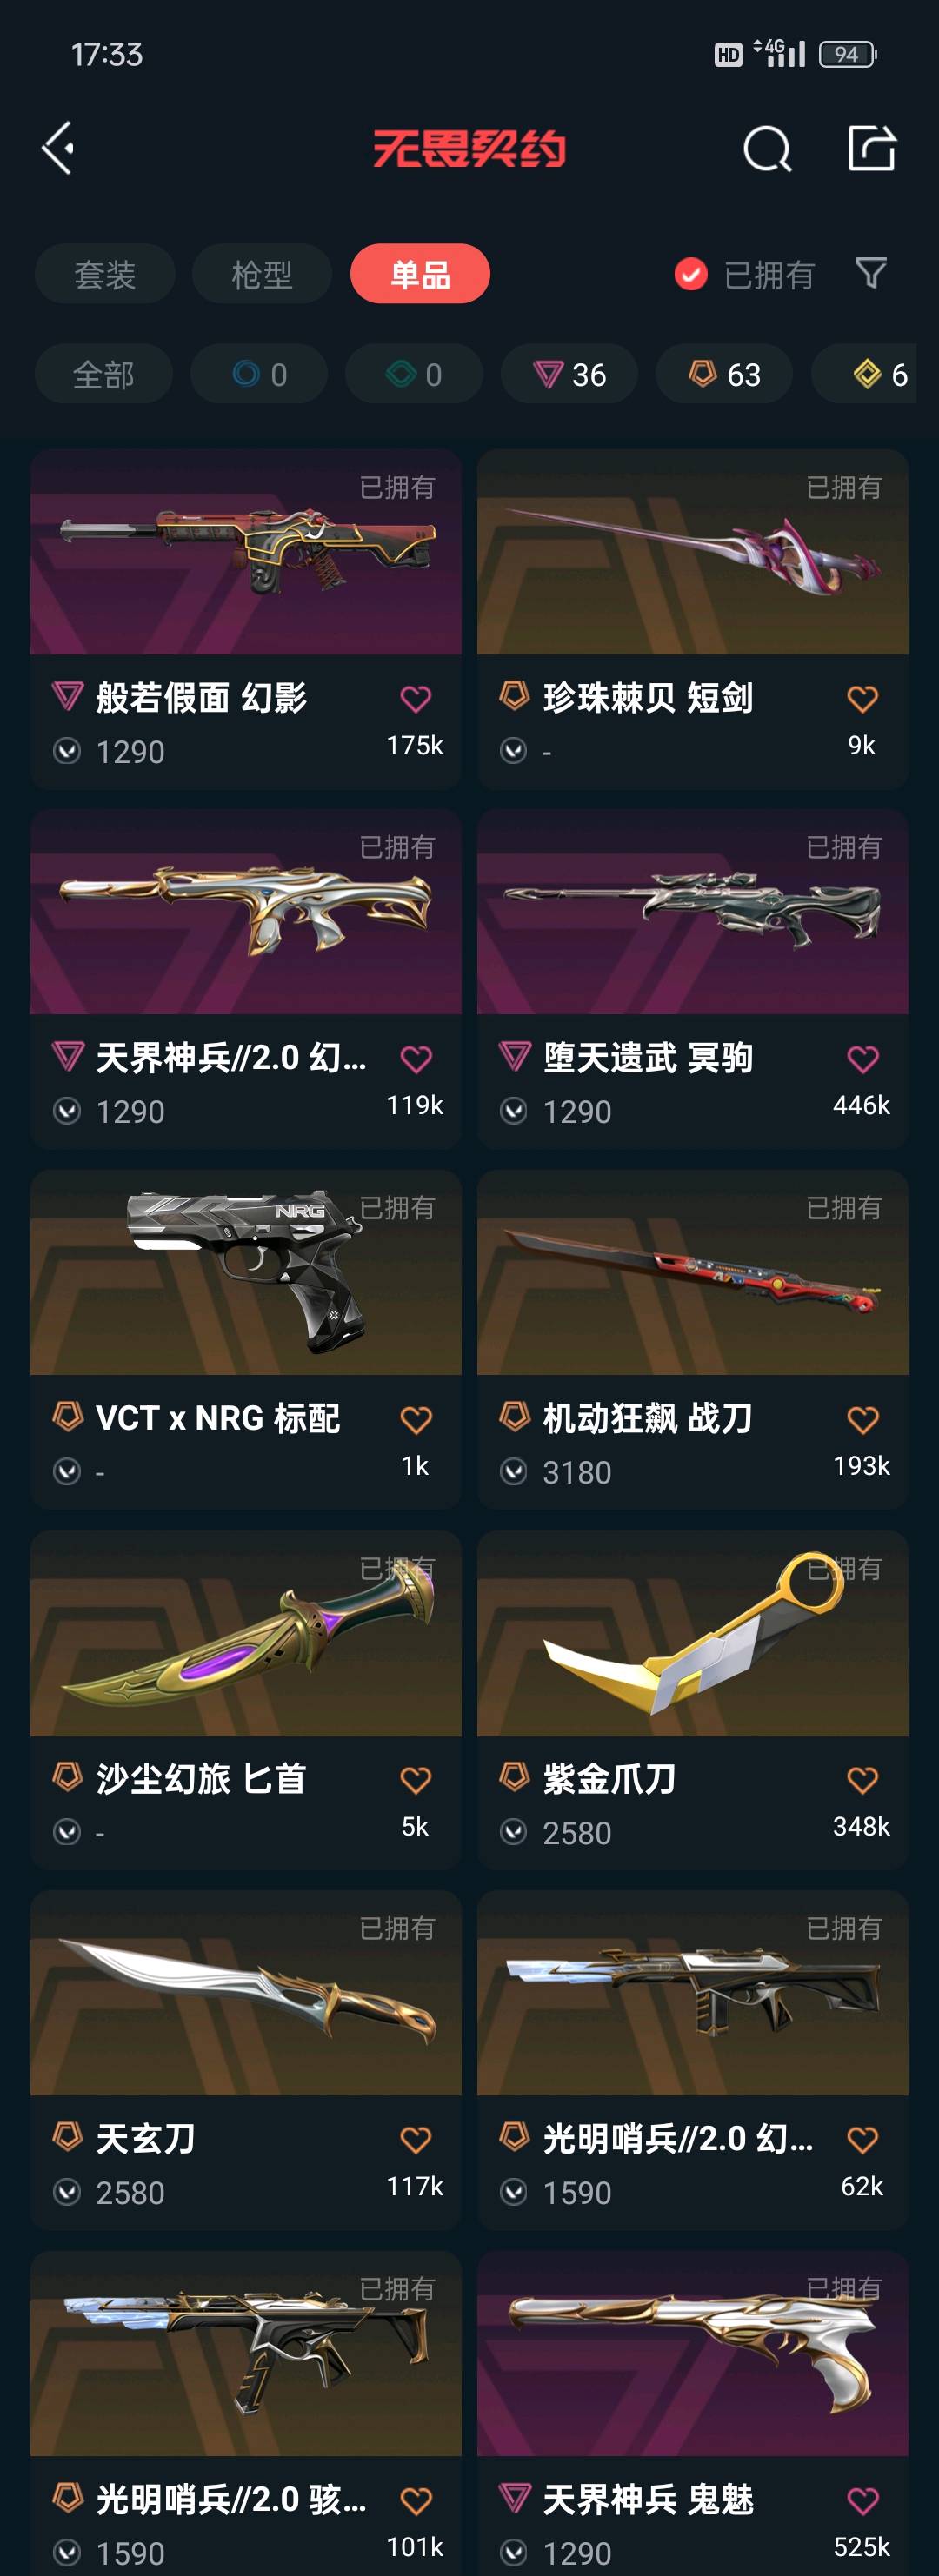This screenshot has height=2576, width=939.
Task: Filter by pink tier with 36 items
Action: tap(569, 375)
